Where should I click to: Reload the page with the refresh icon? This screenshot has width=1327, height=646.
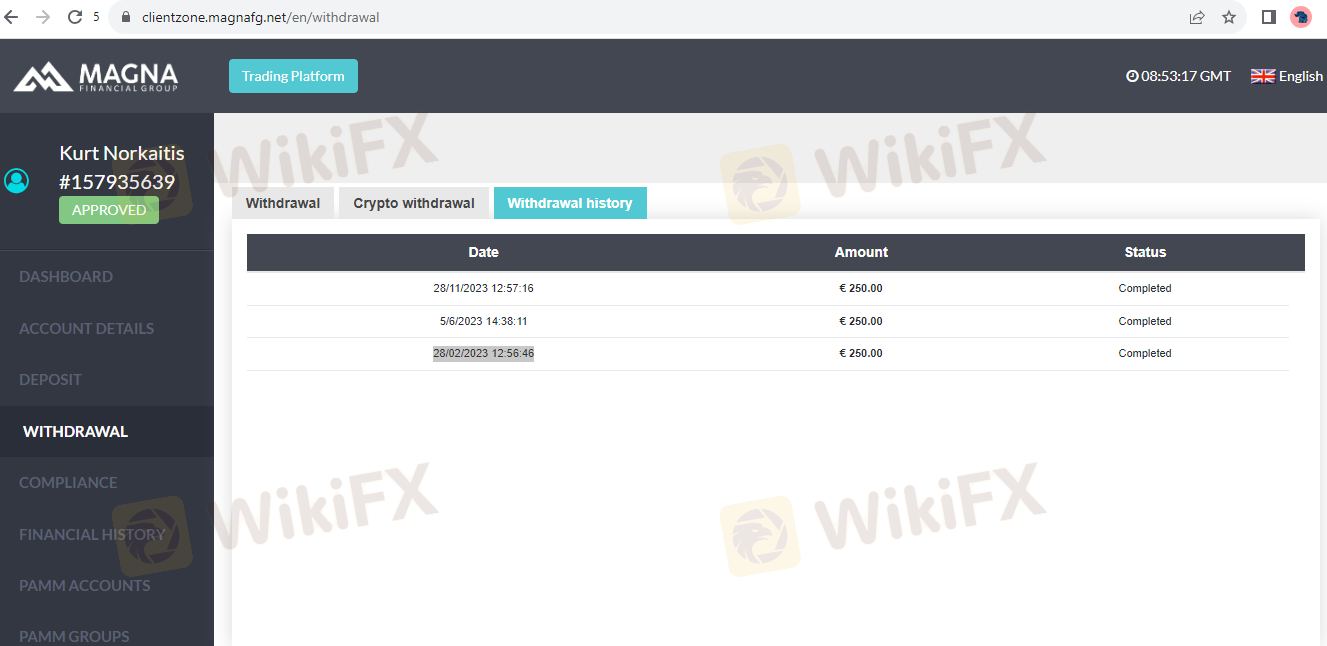click(75, 17)
